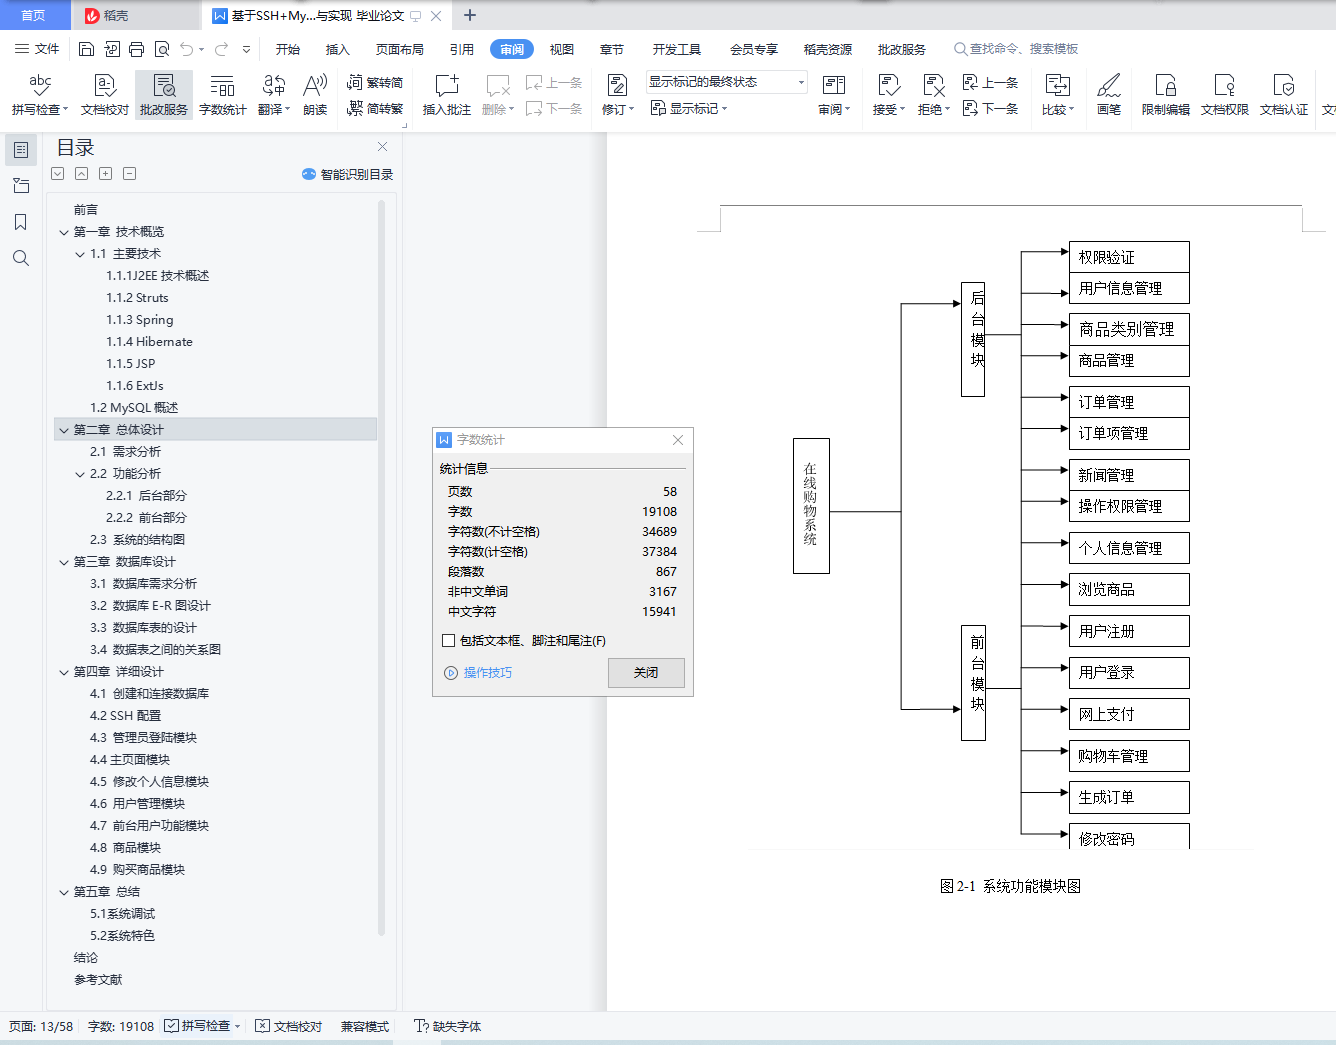Jump to 参考文献 in outline
The height and width of the screenshot is (1045, 1336).
[x=98, y=980]
